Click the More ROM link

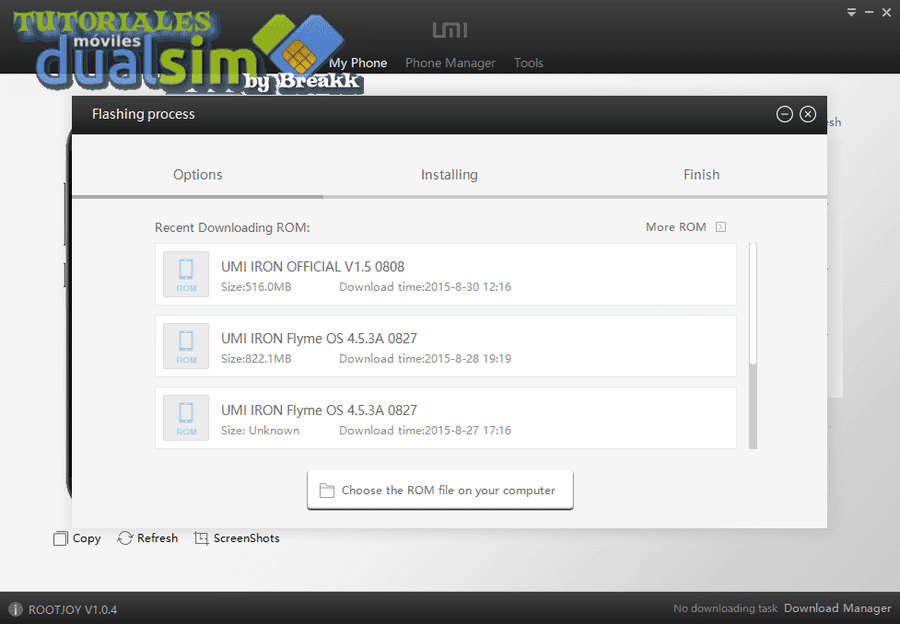(676, 227)
